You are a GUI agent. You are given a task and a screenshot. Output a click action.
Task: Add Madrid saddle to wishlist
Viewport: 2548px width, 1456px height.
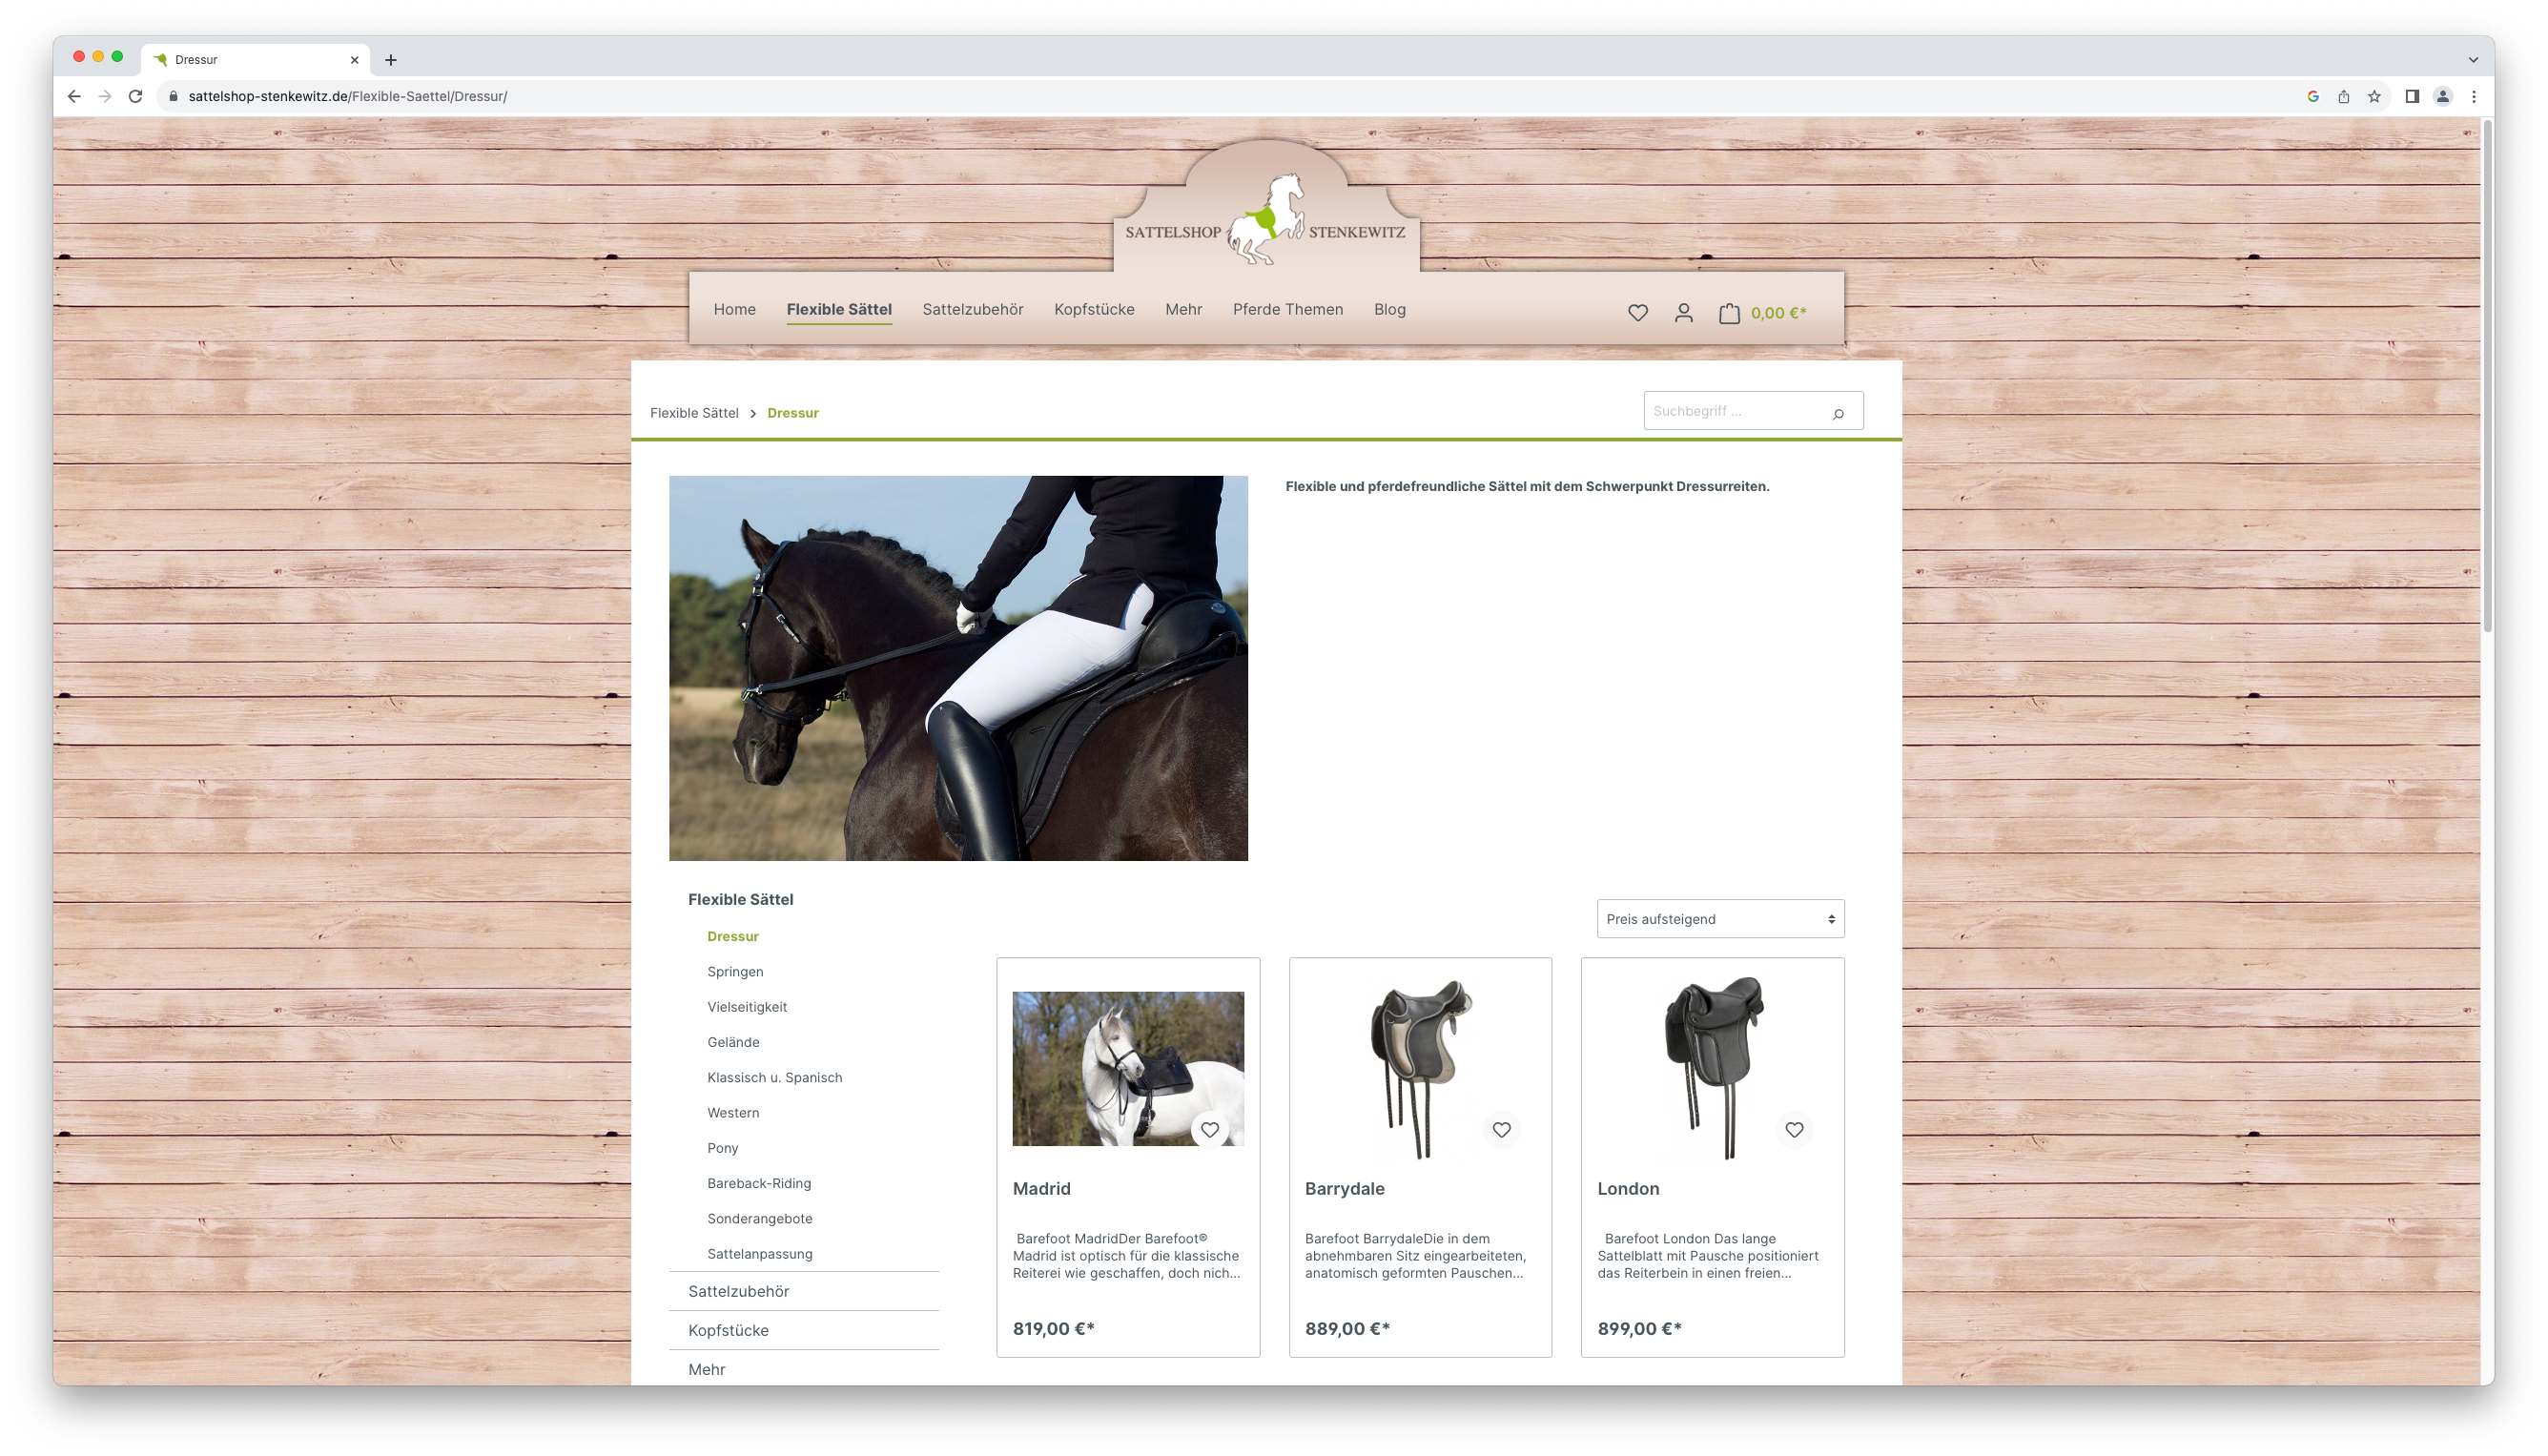[x=1209, y=1130]
